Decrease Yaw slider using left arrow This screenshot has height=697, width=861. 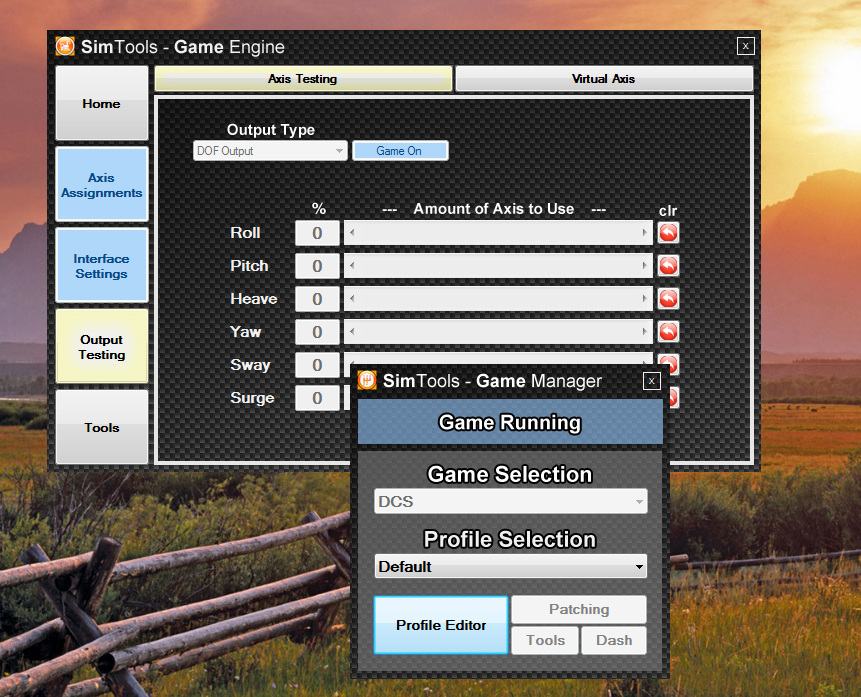[352, 332]
